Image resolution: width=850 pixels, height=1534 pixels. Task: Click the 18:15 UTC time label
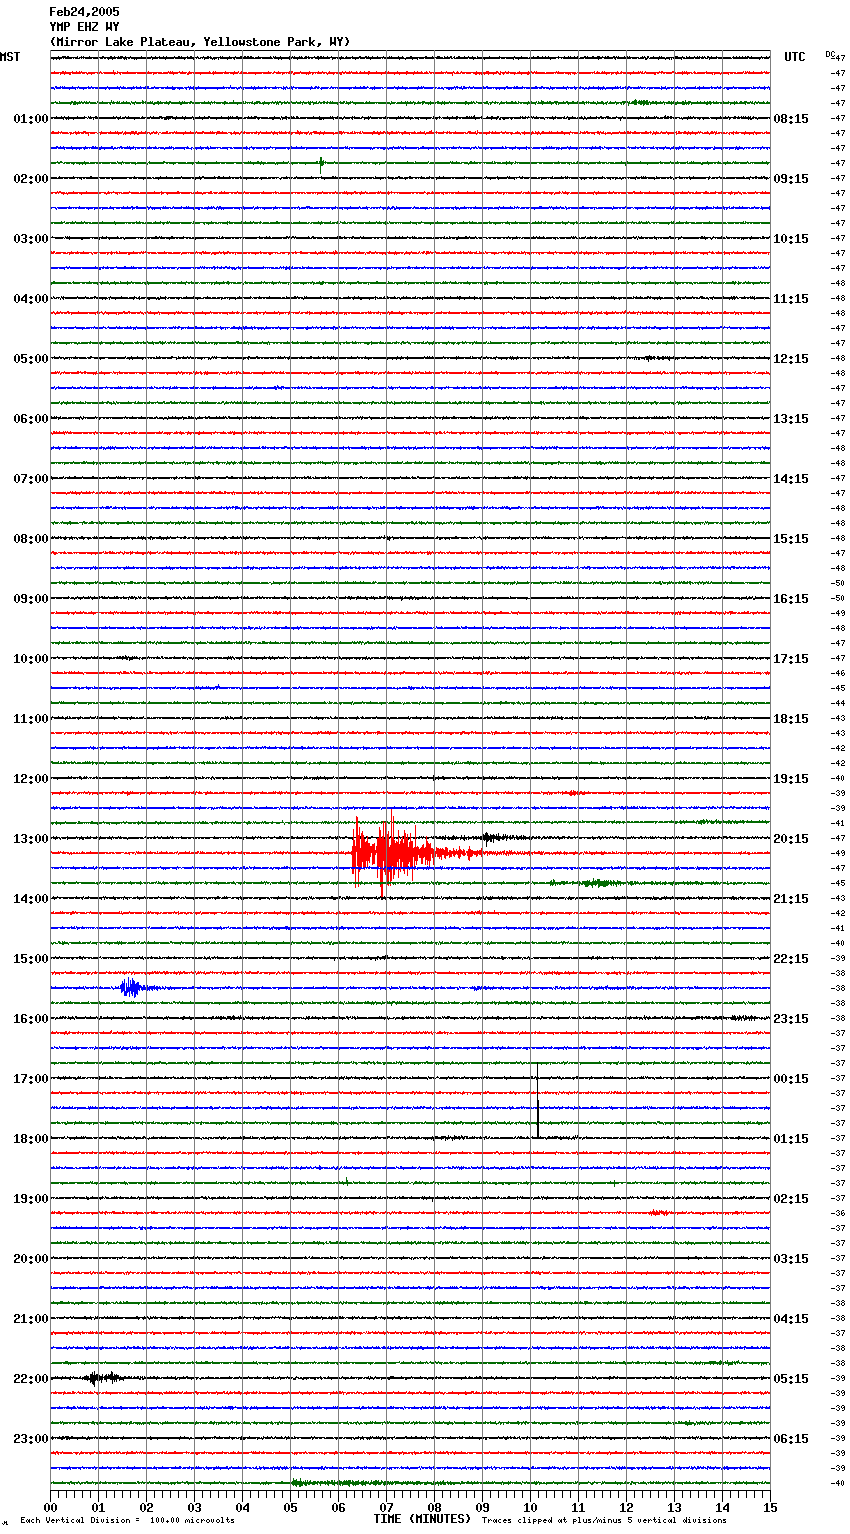click(791, 719)
